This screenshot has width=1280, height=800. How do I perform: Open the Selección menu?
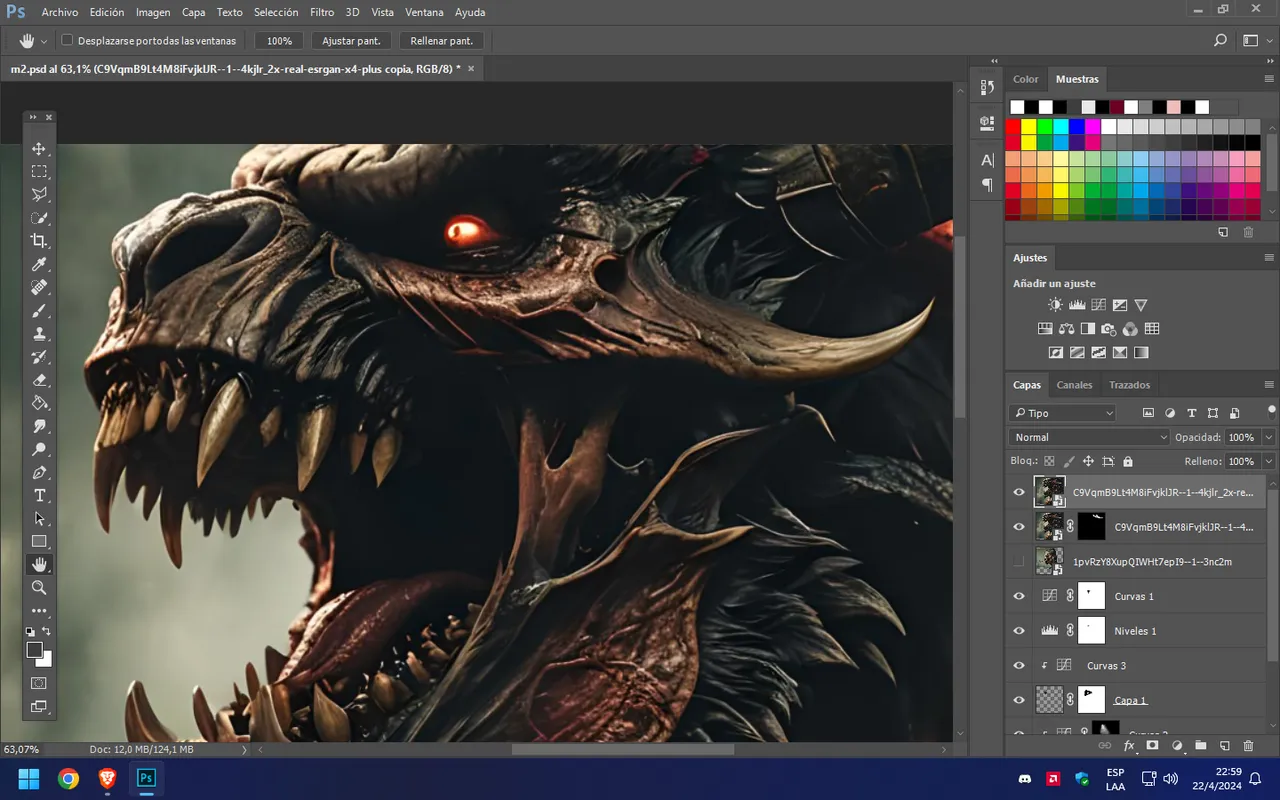(276, 13)
